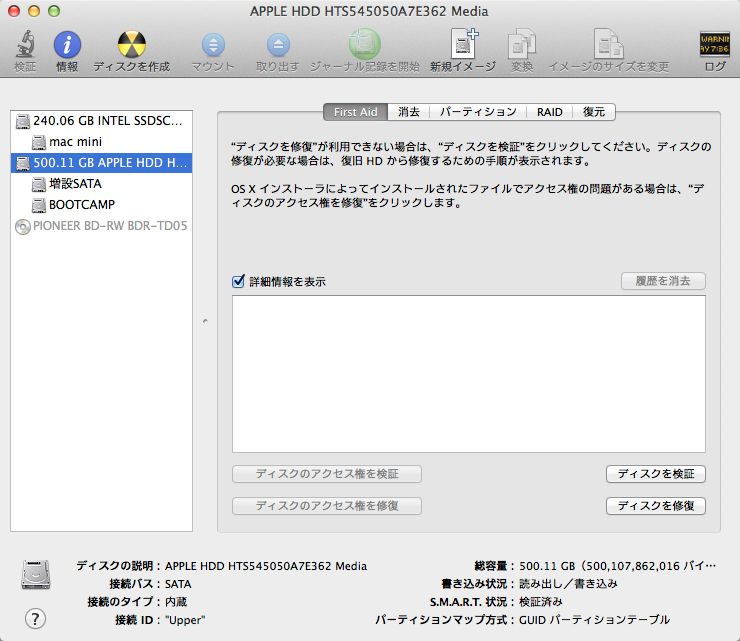The image size is (740, 641).
Task: Click inside the First Aid details log area
Action: point(469,374)
